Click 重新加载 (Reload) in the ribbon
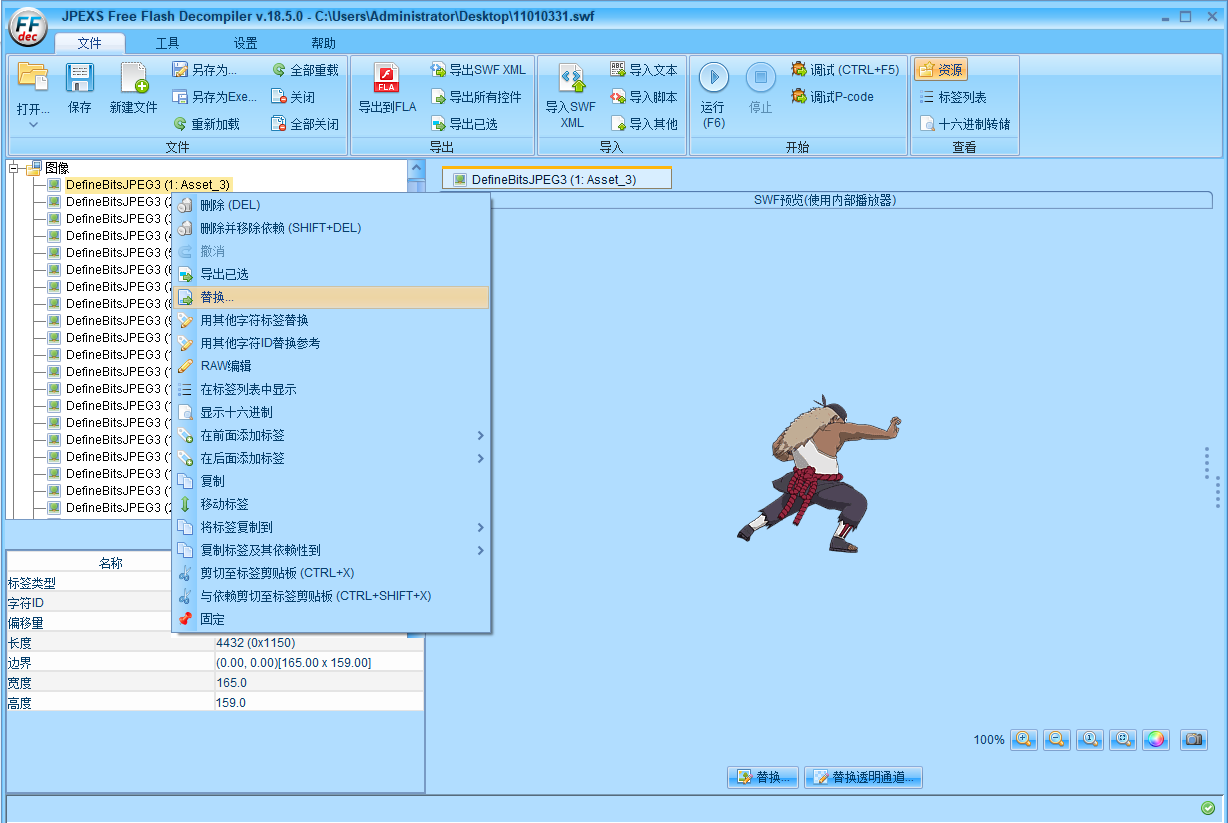 point(206,124)
